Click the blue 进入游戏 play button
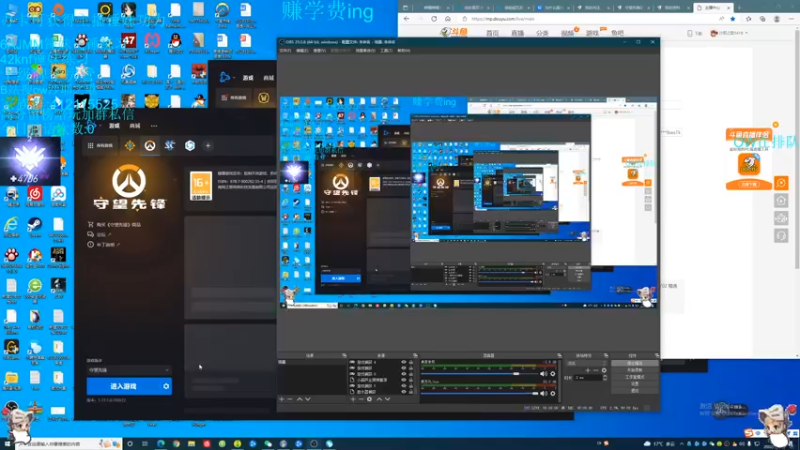Image resolution: width=800 pixels, height=450 pixels. pos(123,386)
